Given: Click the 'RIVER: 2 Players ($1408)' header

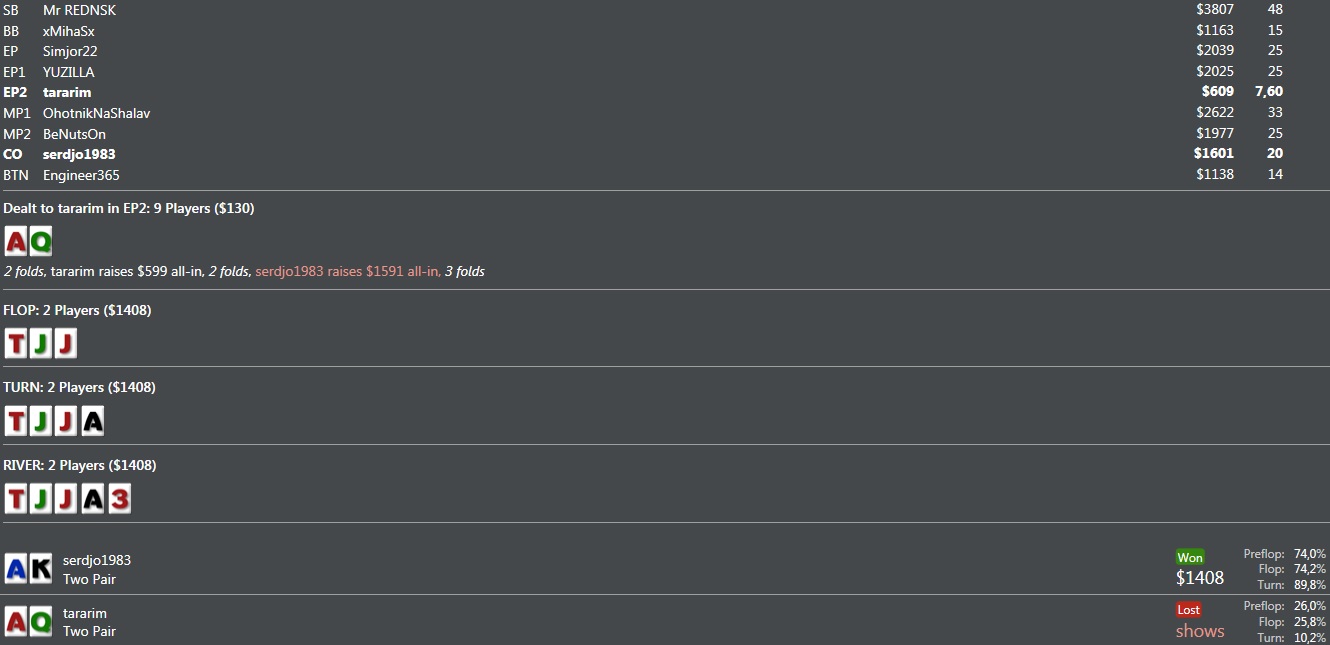Looking at the screenshot, I should click(80, 465).
